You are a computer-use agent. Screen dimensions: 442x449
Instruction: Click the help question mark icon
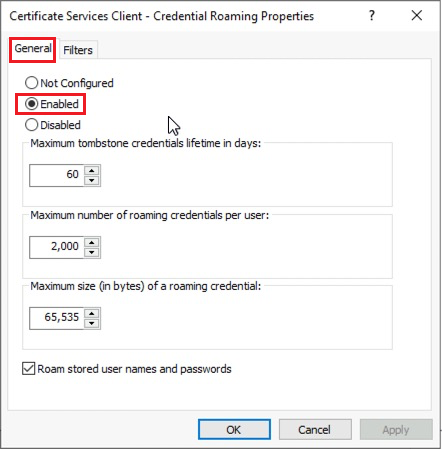click(x=372, y=15)
